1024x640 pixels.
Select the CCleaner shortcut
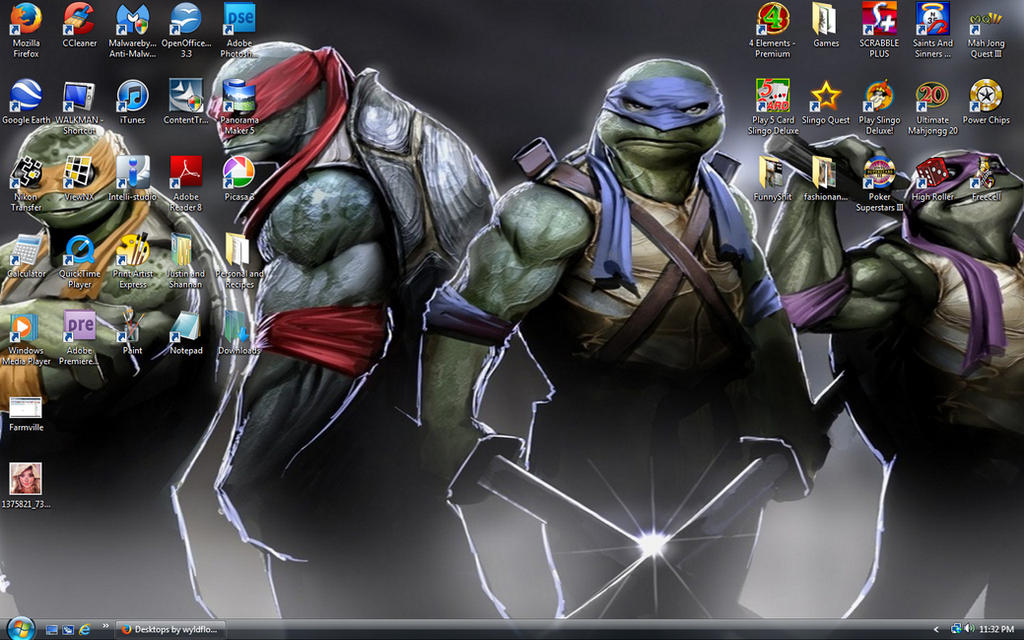[79, 20]
